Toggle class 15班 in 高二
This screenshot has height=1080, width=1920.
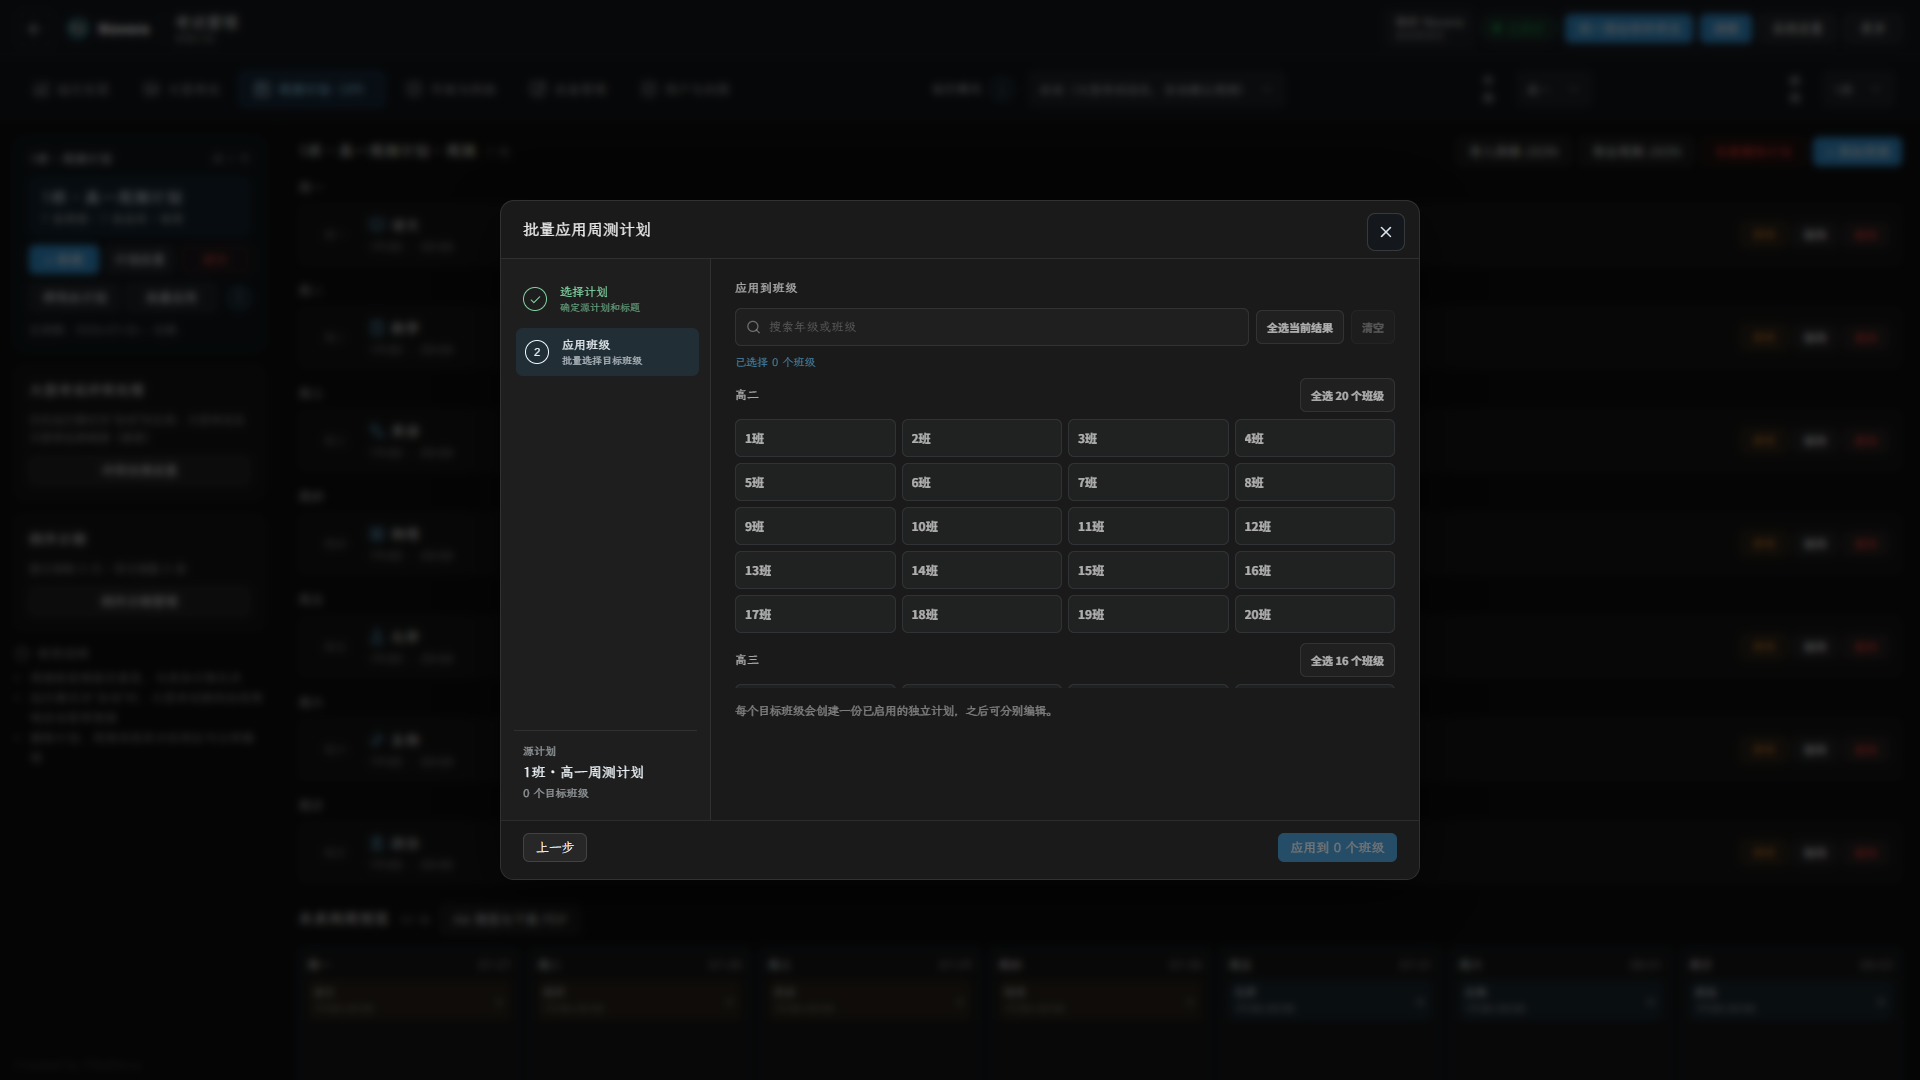tap(1148, 570)
